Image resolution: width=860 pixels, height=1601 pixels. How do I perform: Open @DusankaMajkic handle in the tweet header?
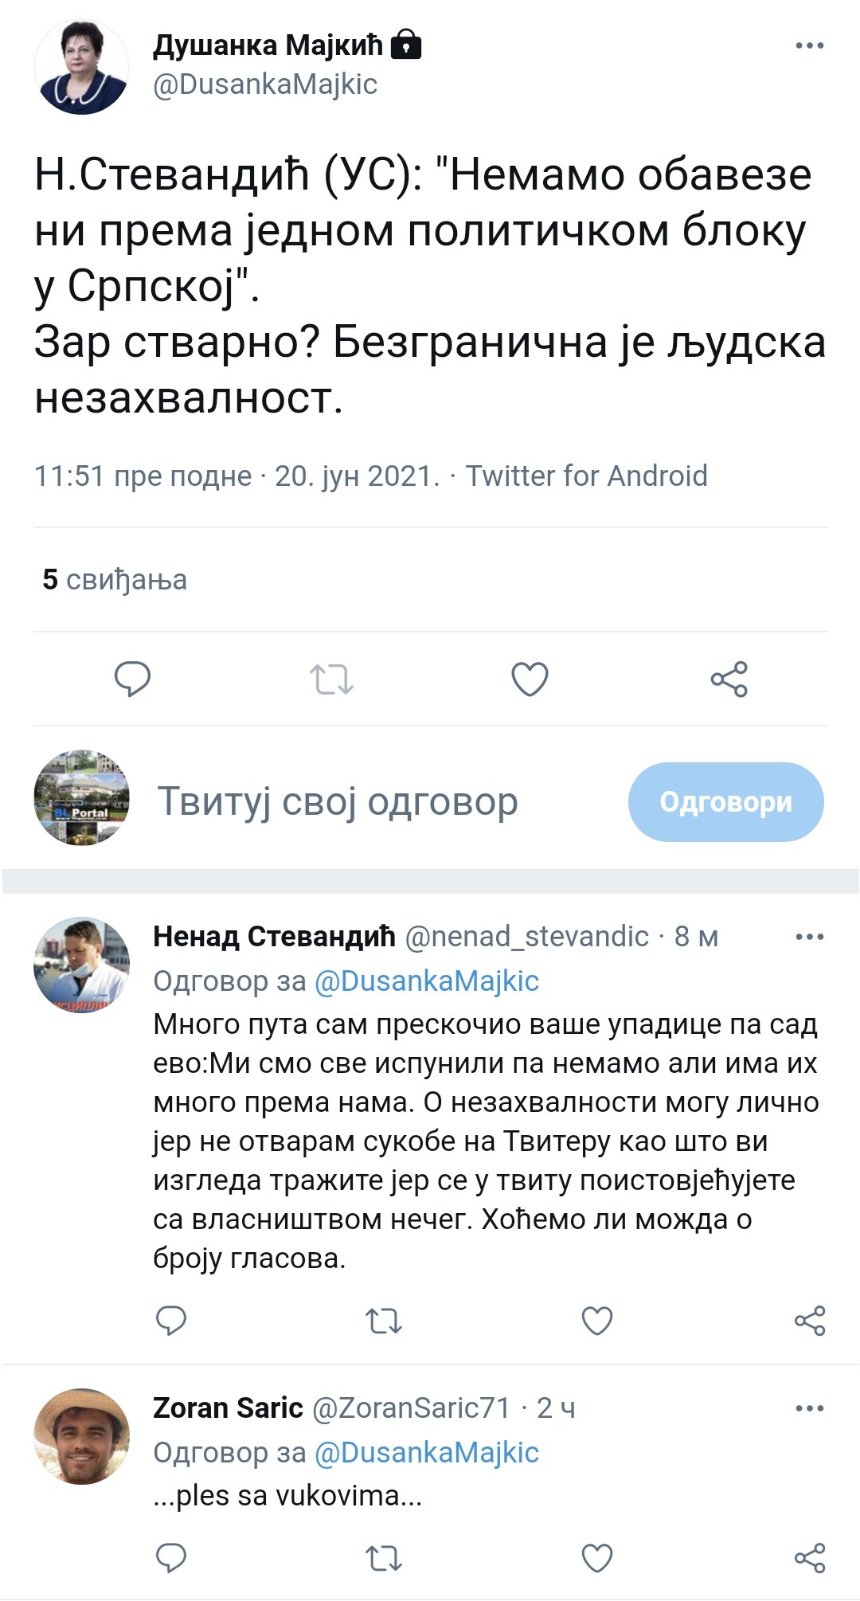[265, 85]
